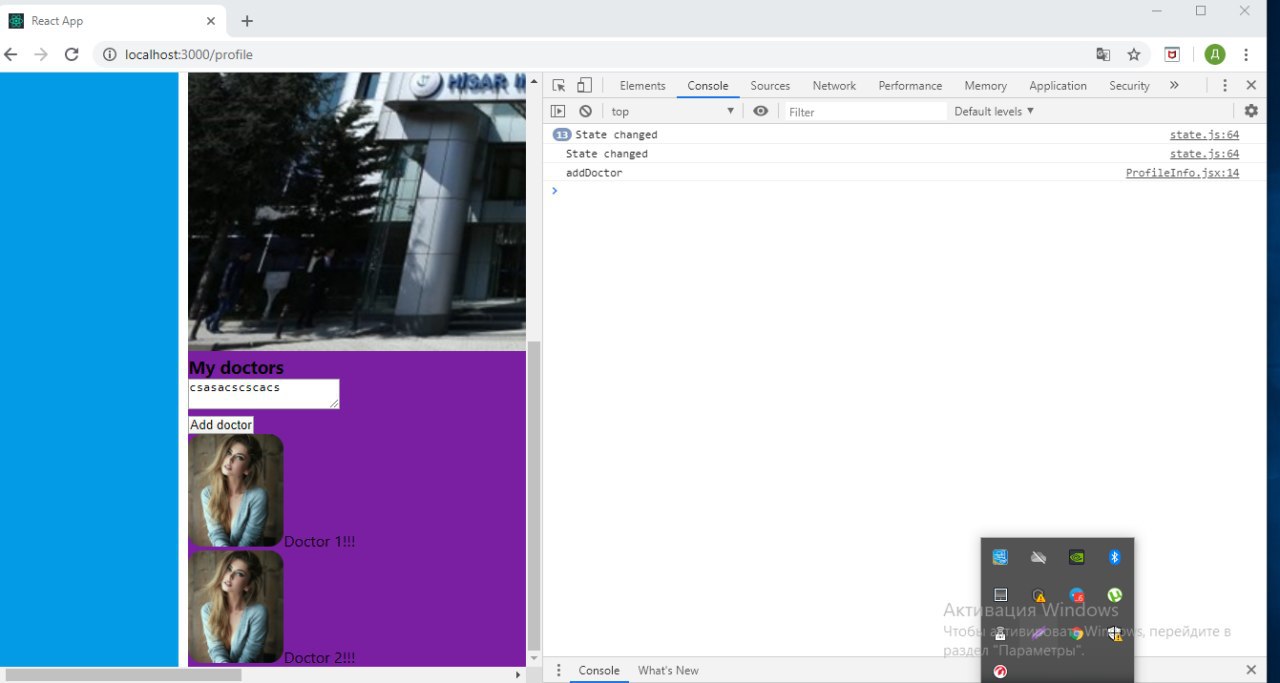Viewport: 1280px width, 683px height.
Task: Click the console Filter input field
Action: point(865,112)
